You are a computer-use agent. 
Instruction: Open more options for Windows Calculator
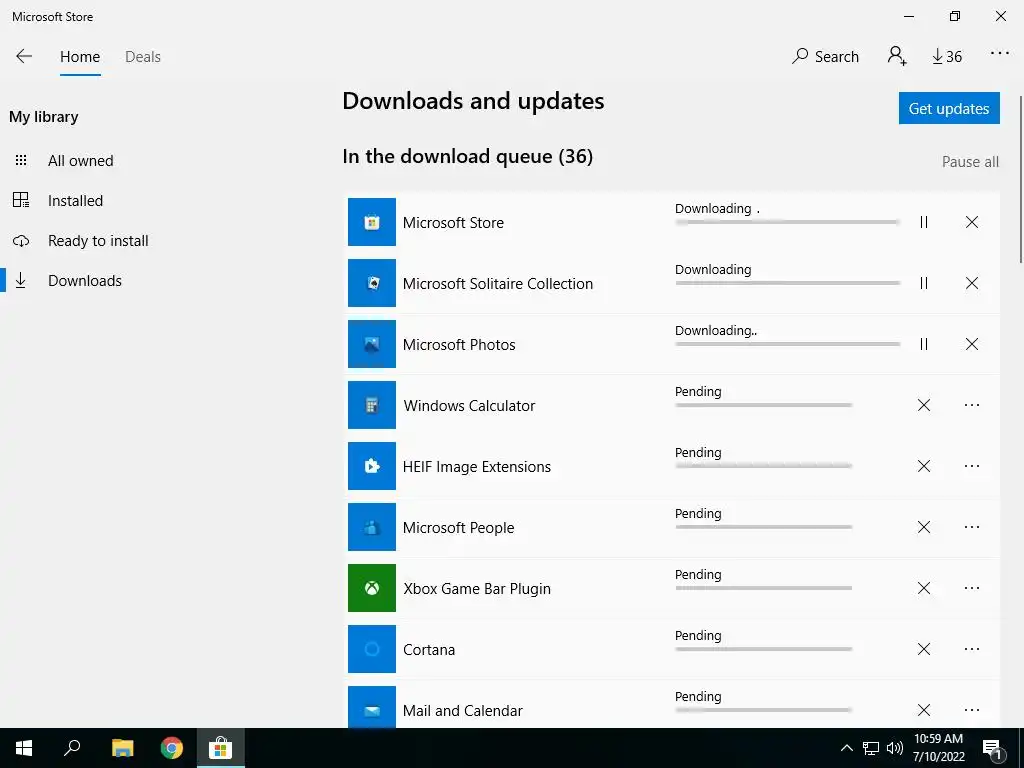[x=972, y=405]
